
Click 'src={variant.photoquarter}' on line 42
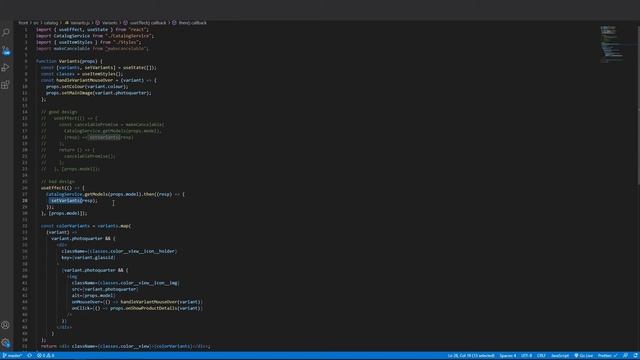point(105,289)
